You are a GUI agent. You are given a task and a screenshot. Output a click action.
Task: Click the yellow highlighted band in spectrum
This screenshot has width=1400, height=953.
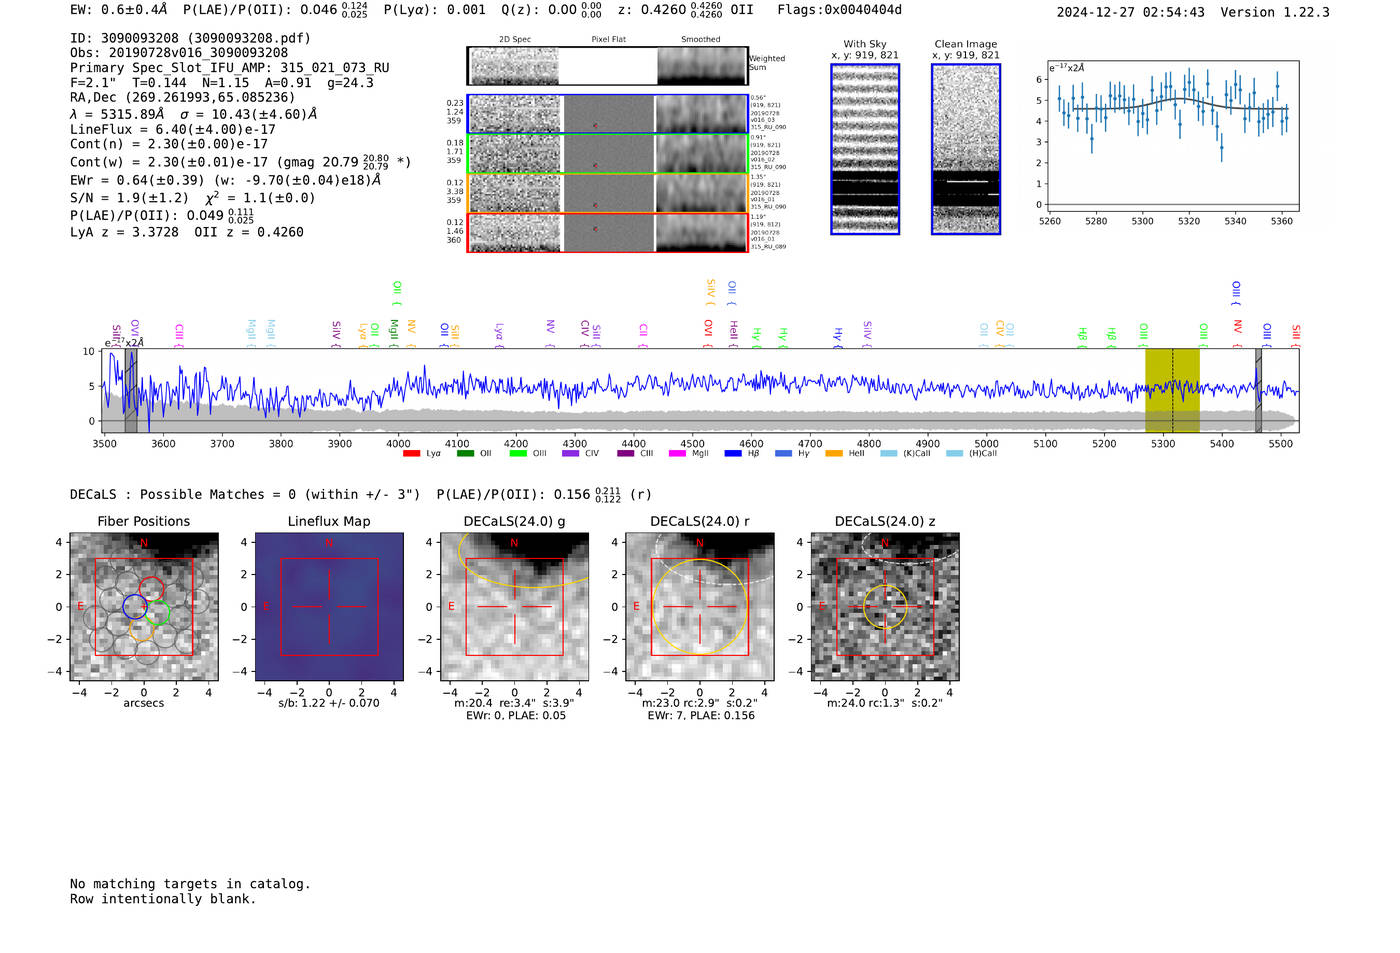click(x=1172, y=391)
